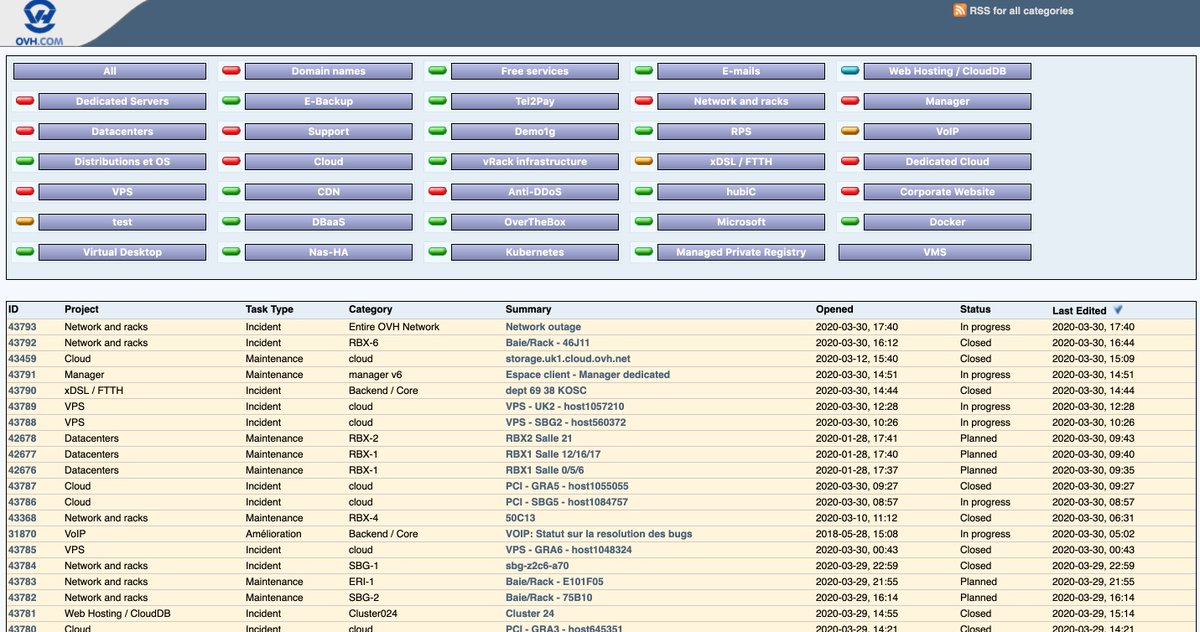The height and width of the screenshot is (632, 1200).
Task: Click red status pill beside VPS category
Action: coord(25,191)
